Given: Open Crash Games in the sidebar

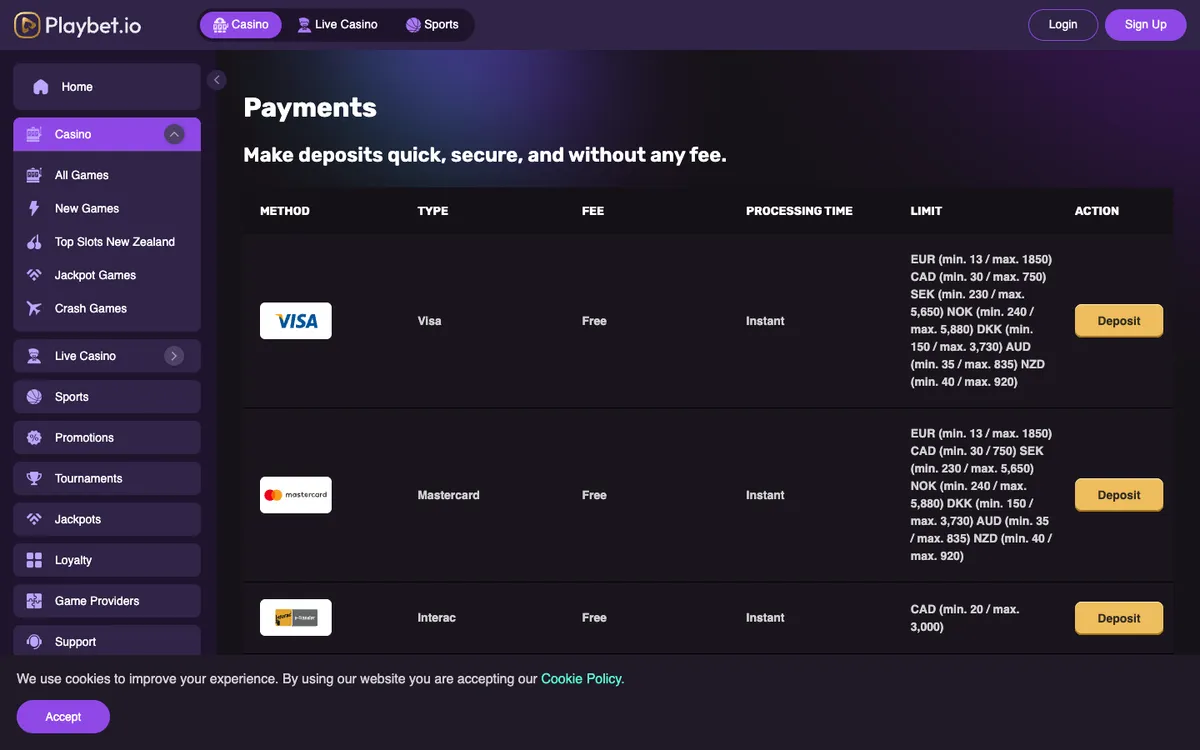Looking at the screenshot, I should click(107, 308).
